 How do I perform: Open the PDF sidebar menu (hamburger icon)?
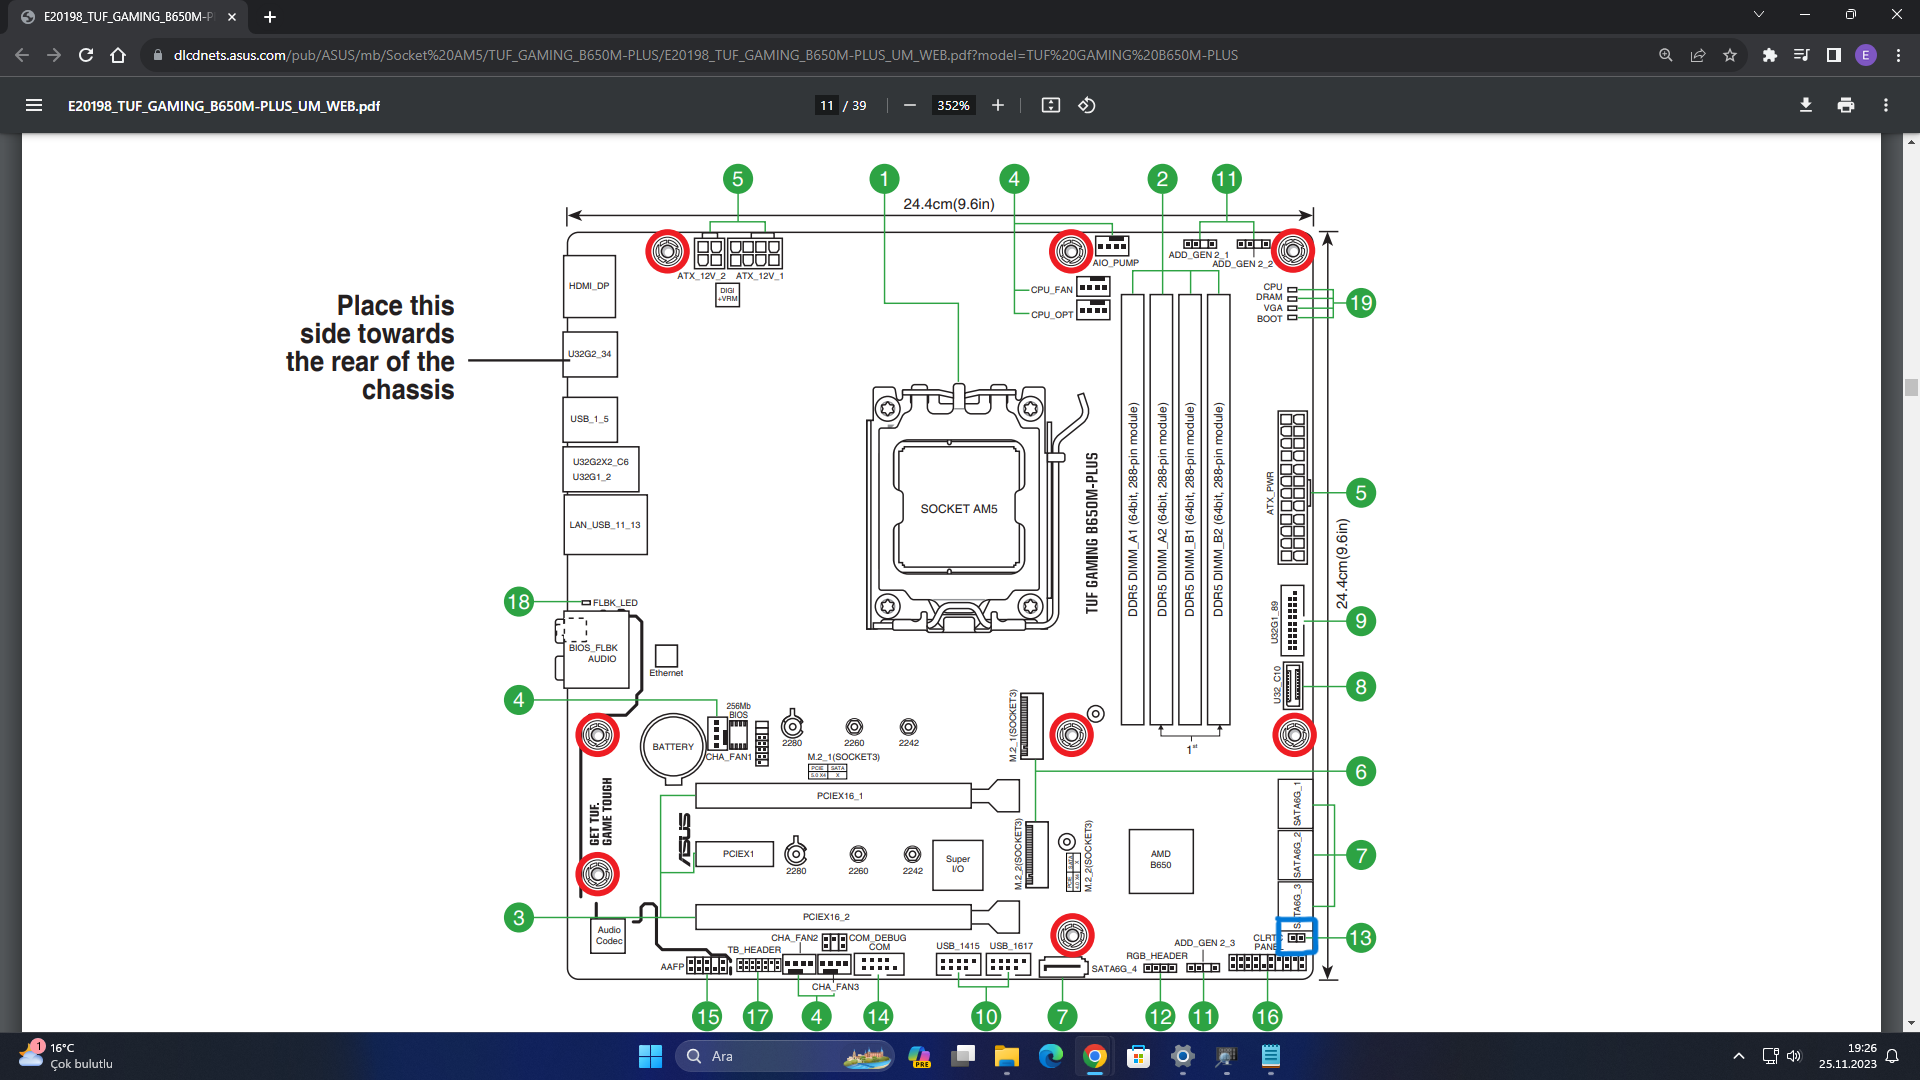coord(34,105)
